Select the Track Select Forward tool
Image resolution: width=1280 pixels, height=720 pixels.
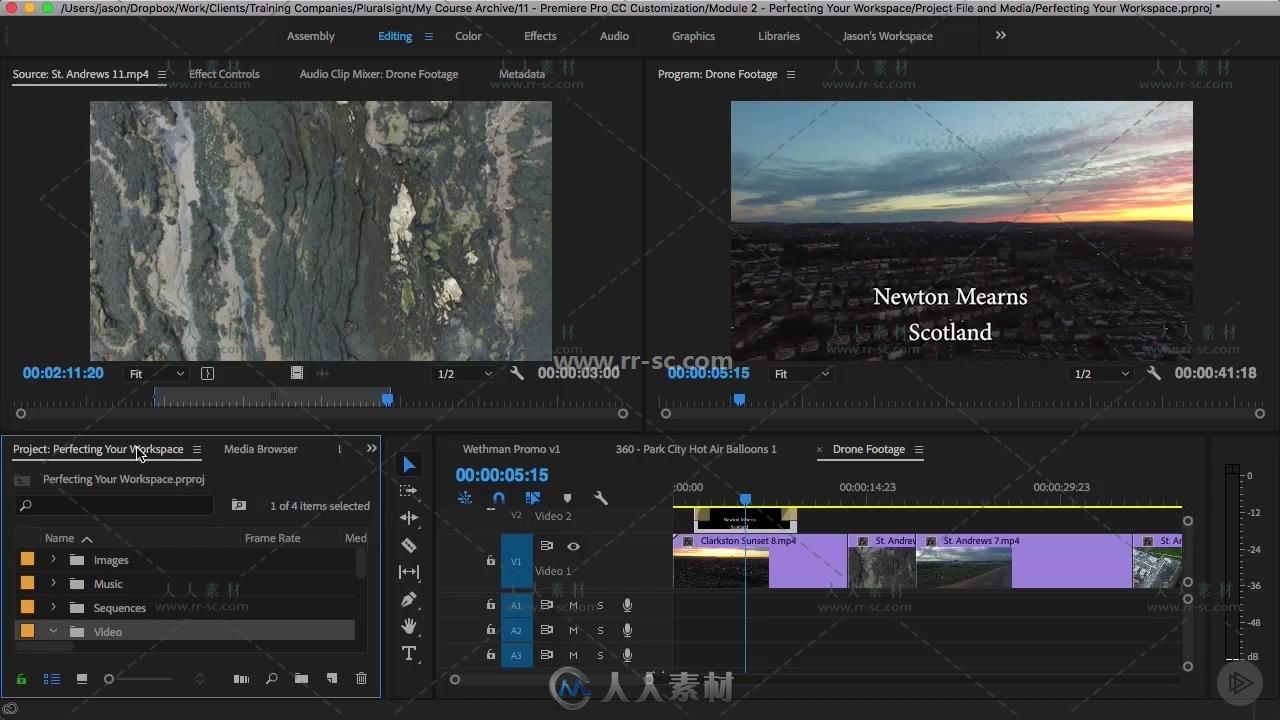[409, 491]
